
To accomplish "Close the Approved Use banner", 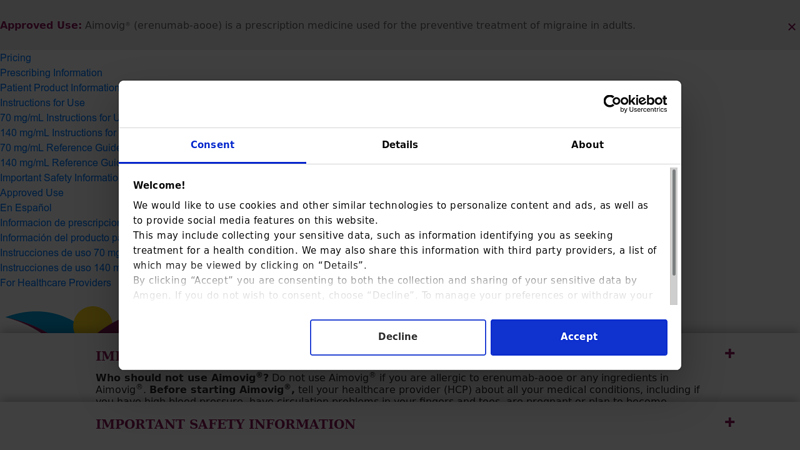I will pos(791,27).
